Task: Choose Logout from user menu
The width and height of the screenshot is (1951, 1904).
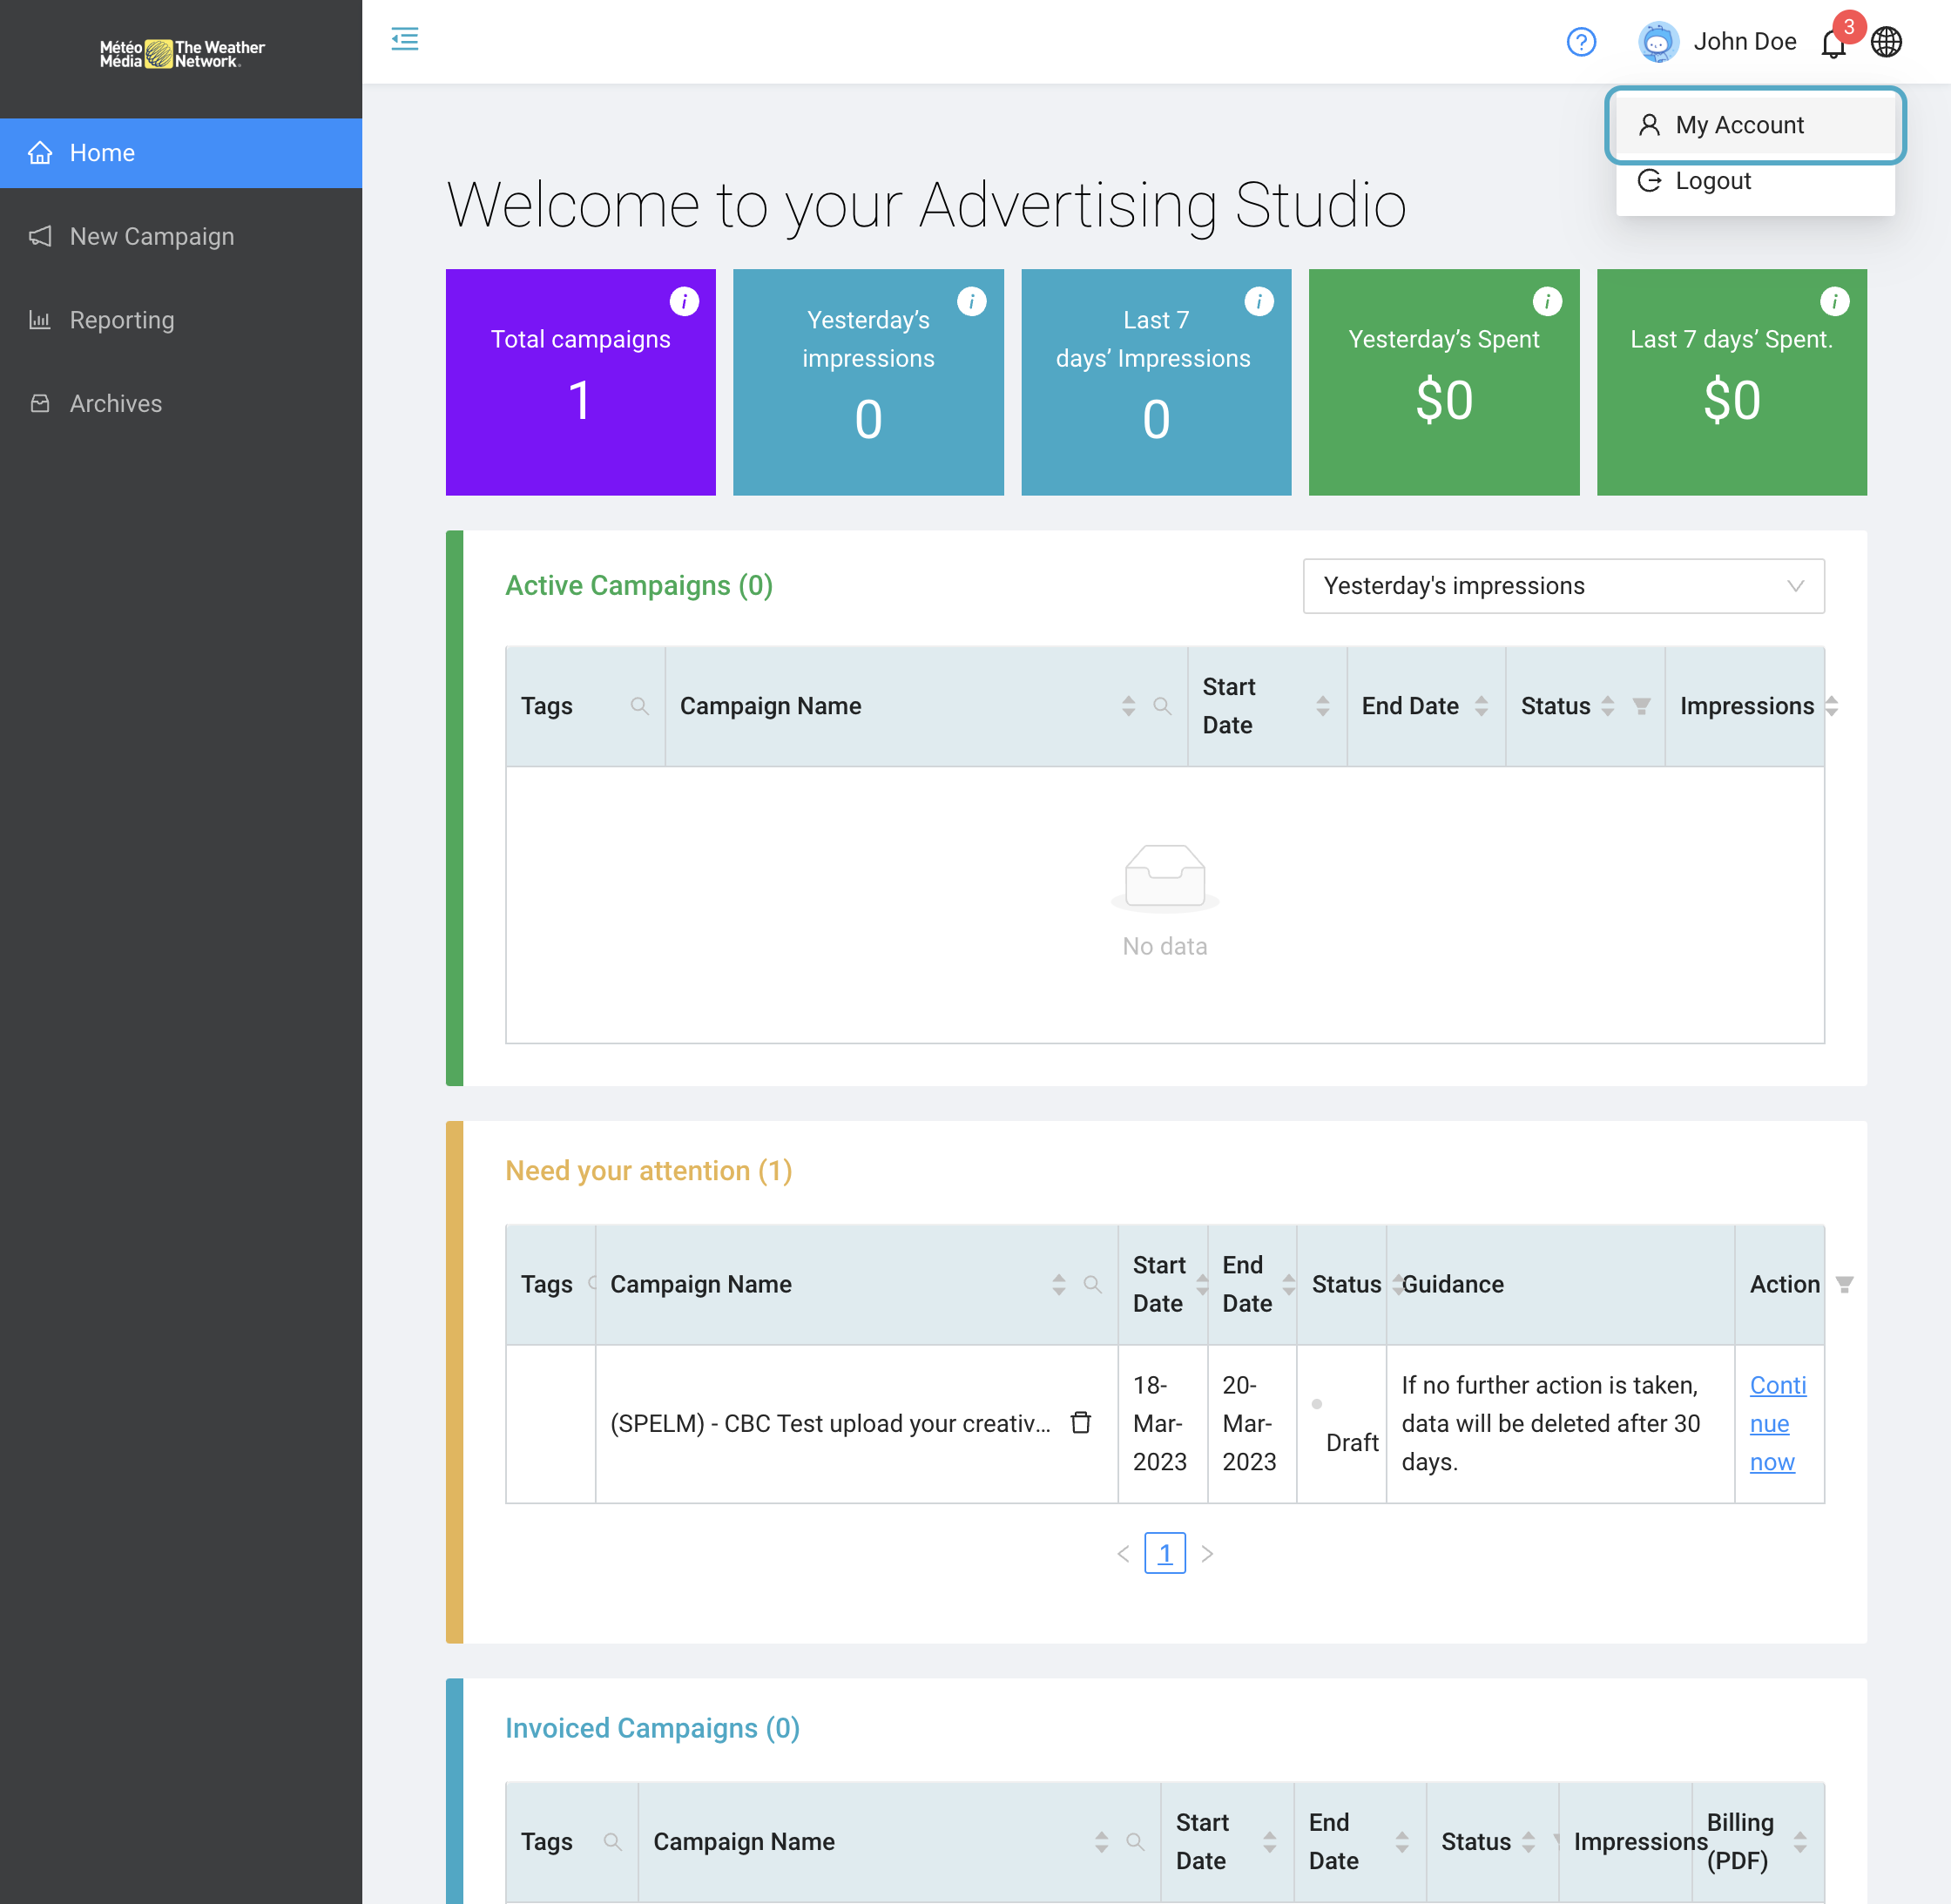Action: point(1755,181)
